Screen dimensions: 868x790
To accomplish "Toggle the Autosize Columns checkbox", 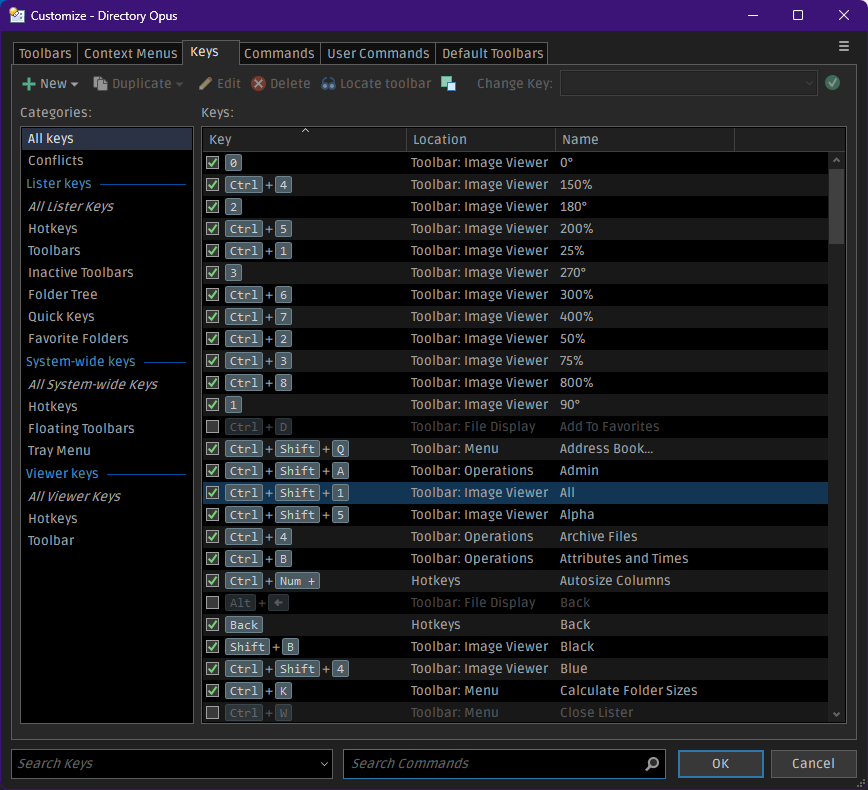I will click(213, 581).
